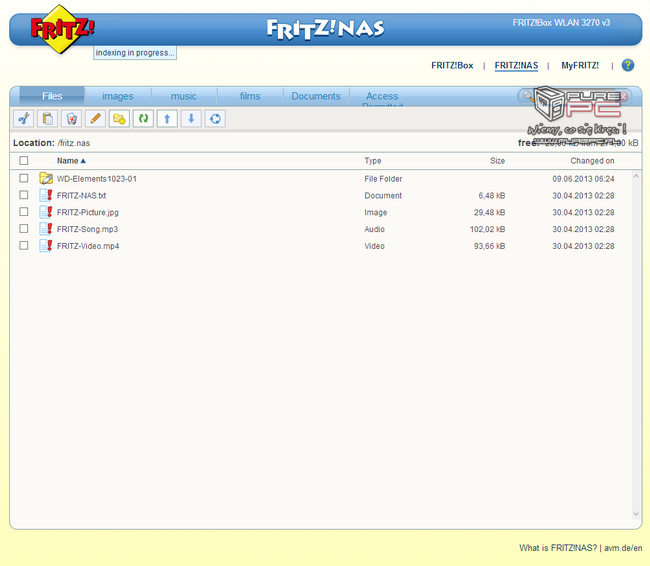
Task: Click the Paste clipboard toolbar icon
Action: (x=47, y=119)
